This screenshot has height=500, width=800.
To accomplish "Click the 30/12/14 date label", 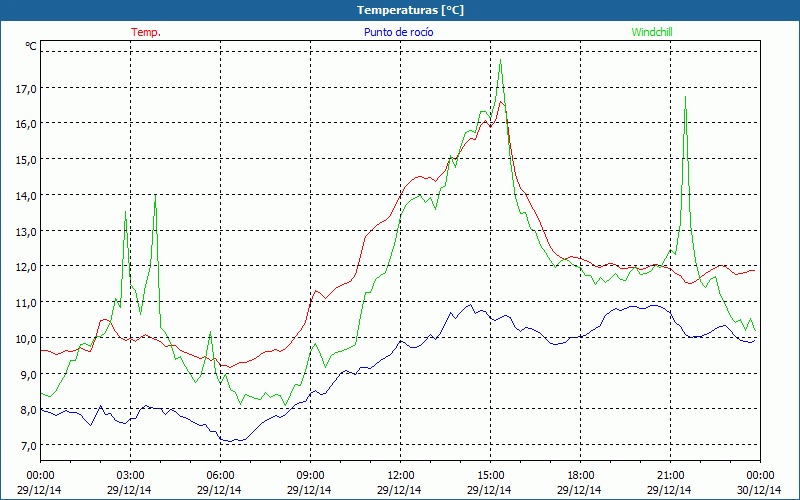I will (x=759, y=490).
